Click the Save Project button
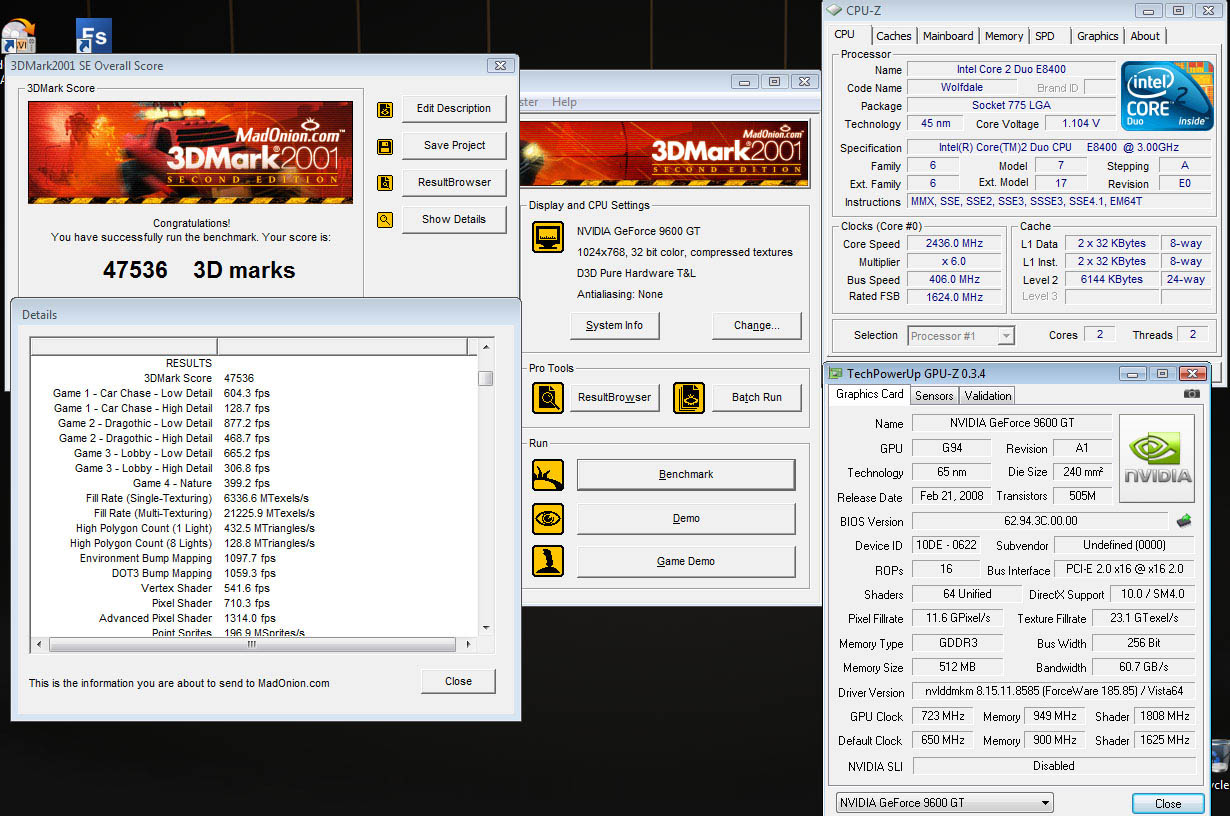Screen dimensions: 1230x816 click(x=454, y=146)
